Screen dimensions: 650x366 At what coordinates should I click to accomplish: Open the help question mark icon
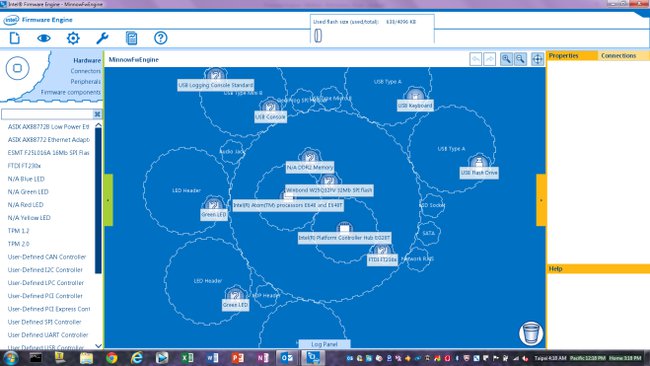coord(161,38)
